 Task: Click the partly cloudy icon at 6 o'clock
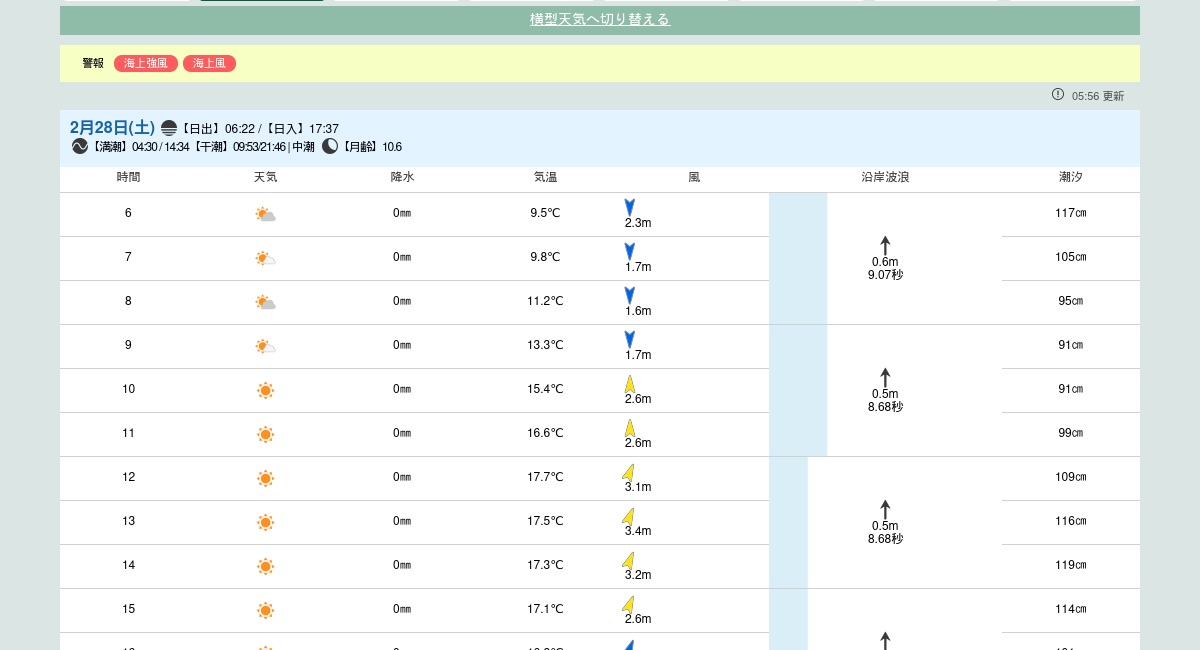tap(265, 214)
